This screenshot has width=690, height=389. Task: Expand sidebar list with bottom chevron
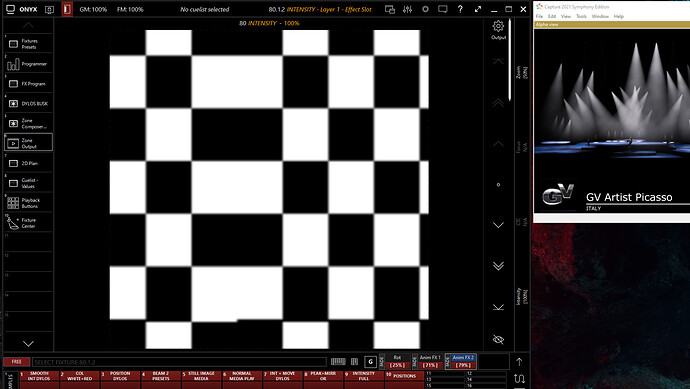[x=28, y=343]
